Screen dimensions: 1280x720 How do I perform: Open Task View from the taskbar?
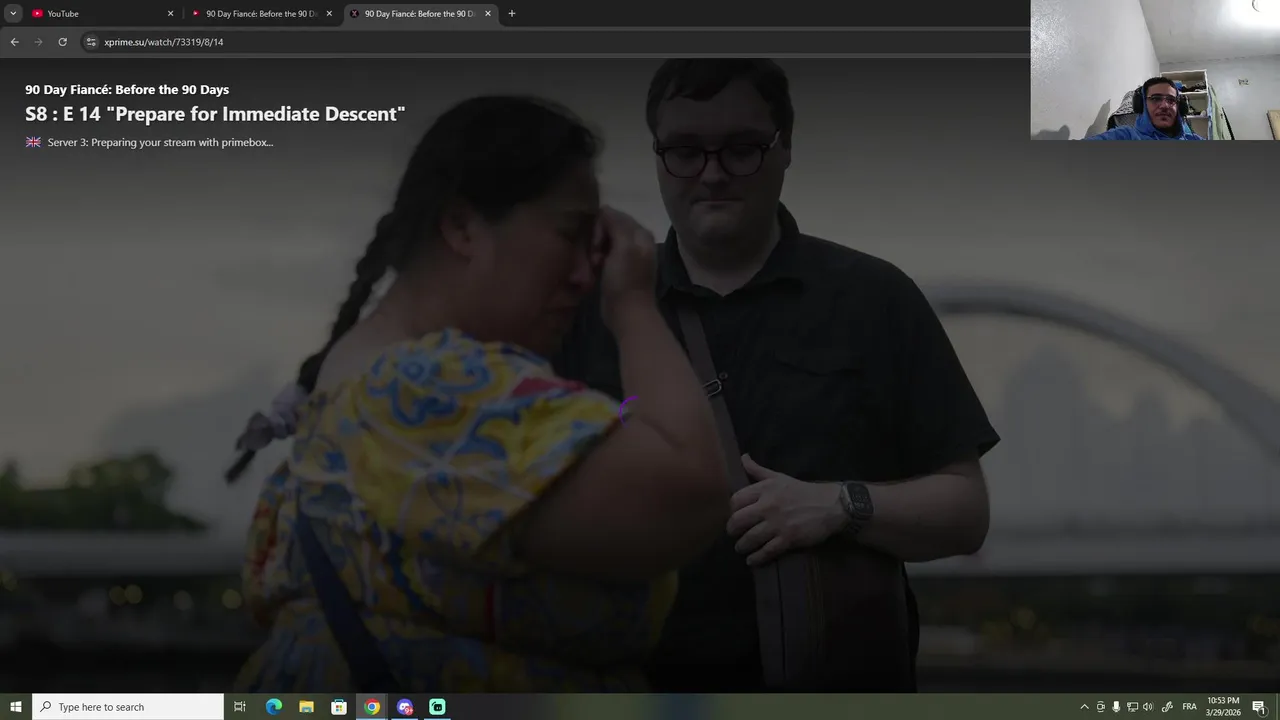[240, 707]
